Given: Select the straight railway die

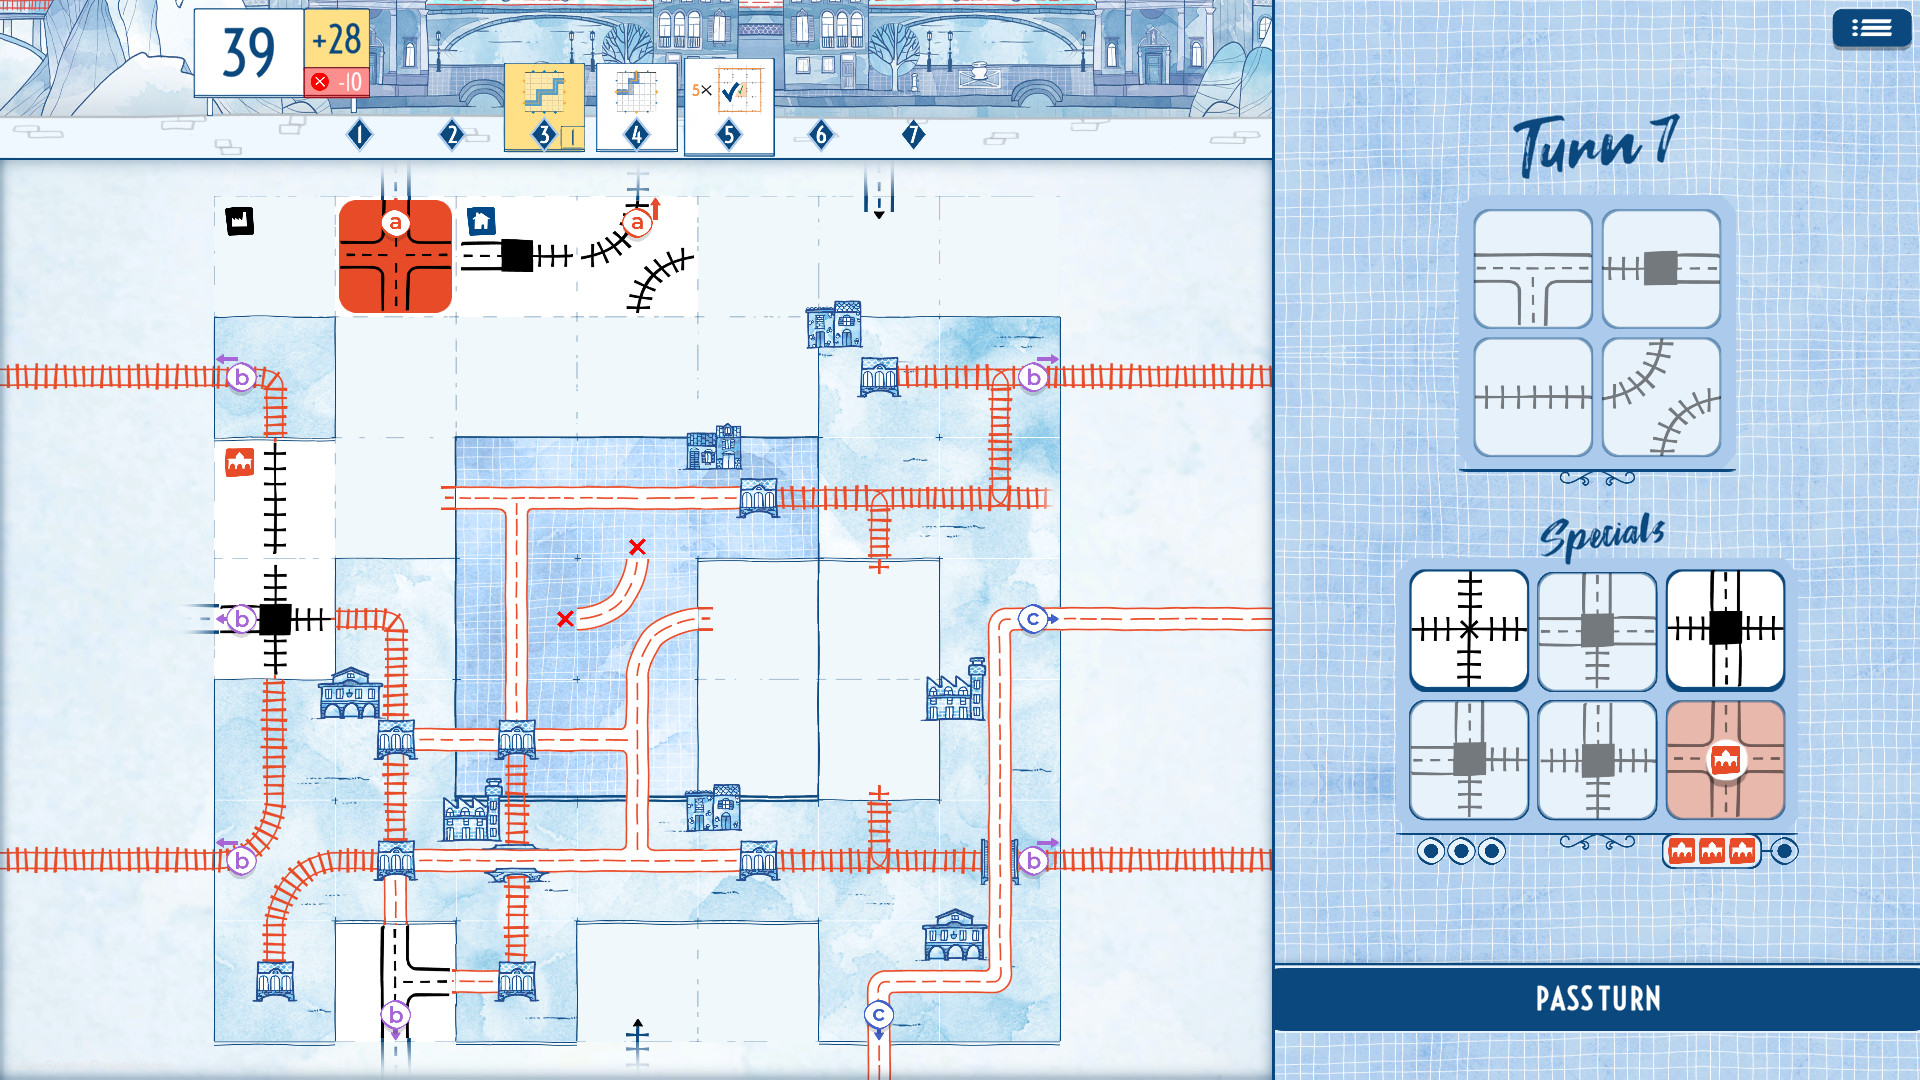Looking at the screenshot, I should pos(1531,397).
